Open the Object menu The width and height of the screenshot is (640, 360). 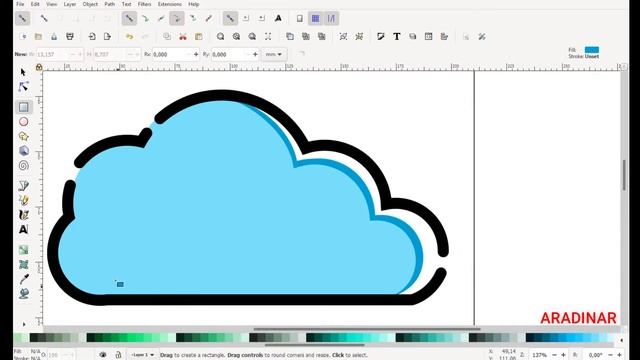coord(90,4)
